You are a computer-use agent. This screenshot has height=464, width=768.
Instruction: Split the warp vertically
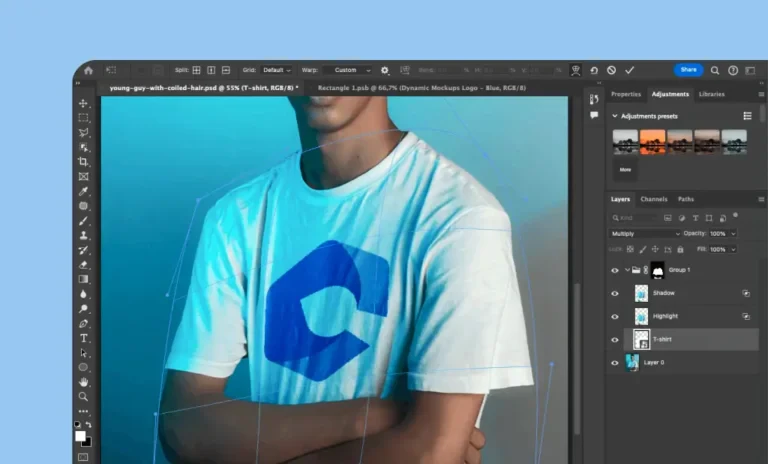click(211, 70)
